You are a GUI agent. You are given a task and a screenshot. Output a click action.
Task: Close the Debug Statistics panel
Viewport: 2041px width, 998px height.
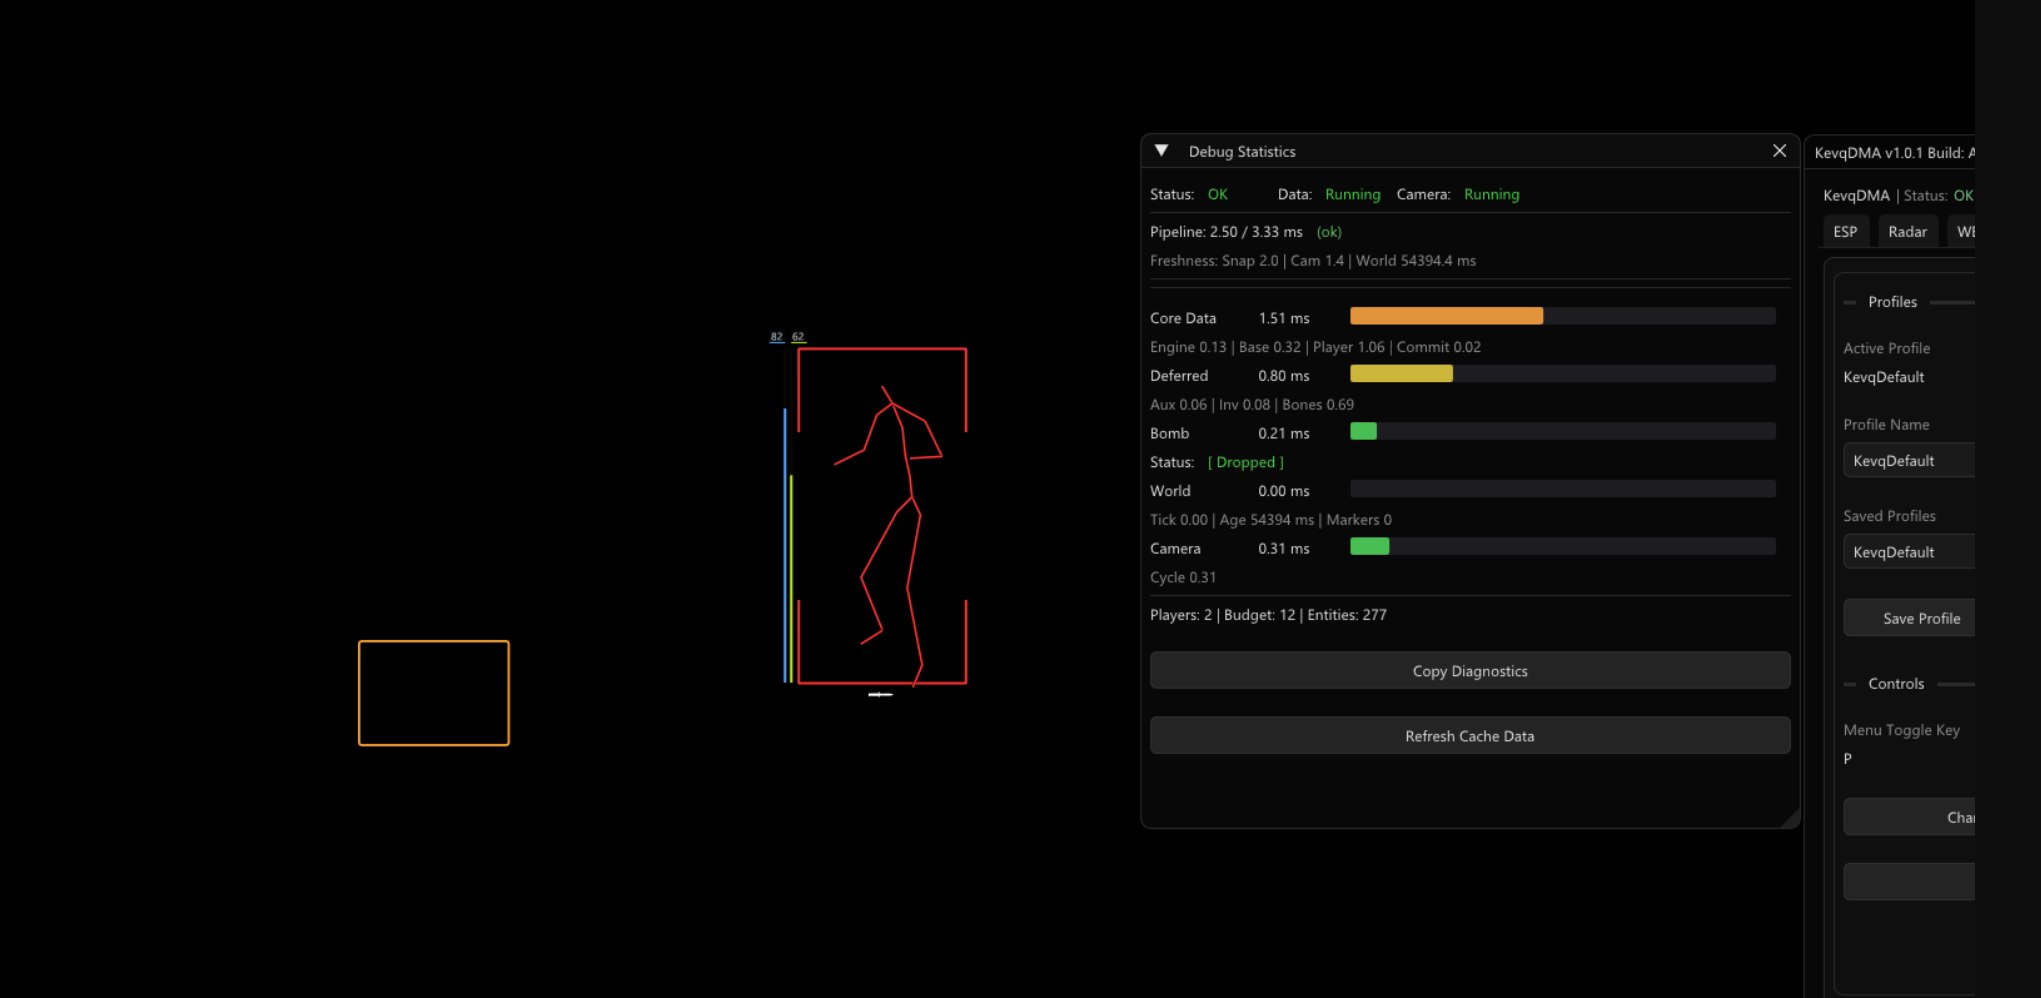(x=1779, y=151)
